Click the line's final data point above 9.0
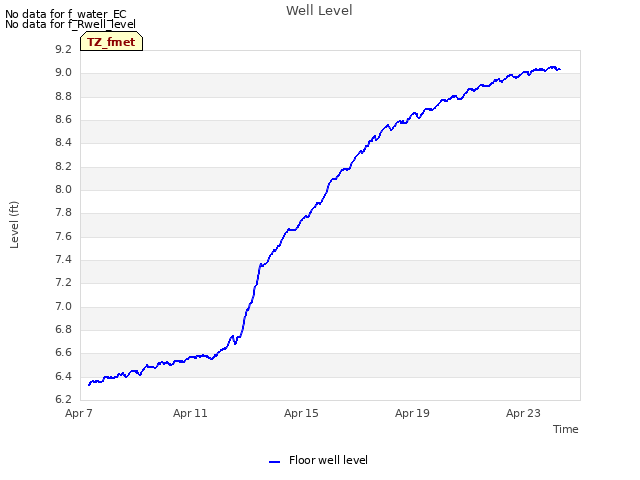 point(560,69)
